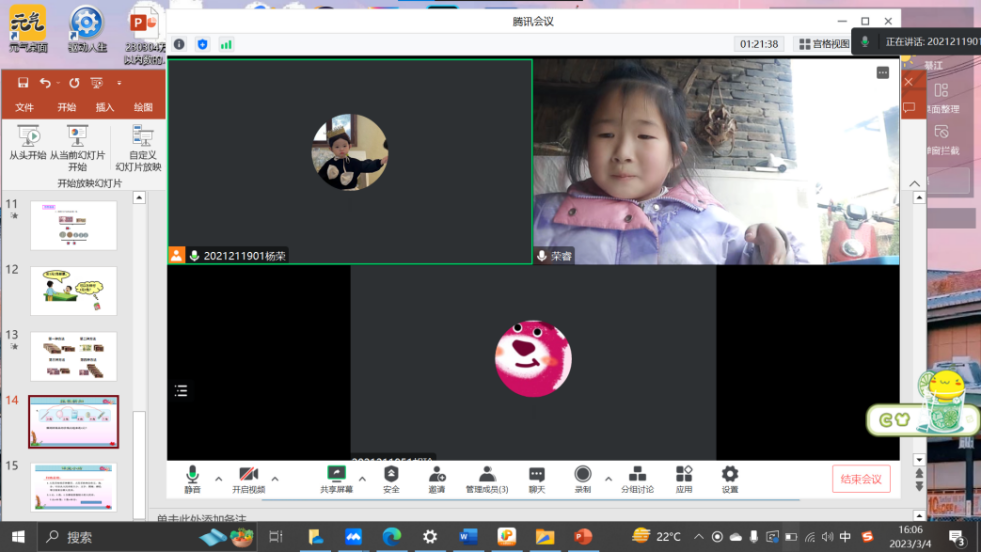The height and width of the screenshot is (552, 981).
Task: Mute the microphone (静音)
Action: pos(192,478)
